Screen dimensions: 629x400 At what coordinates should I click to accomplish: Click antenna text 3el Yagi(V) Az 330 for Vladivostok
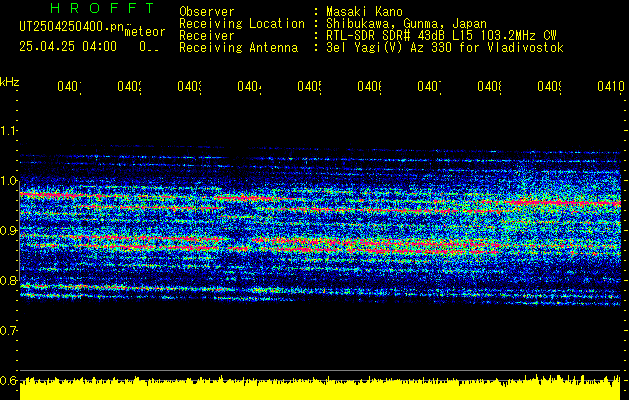tap(445, 48)
